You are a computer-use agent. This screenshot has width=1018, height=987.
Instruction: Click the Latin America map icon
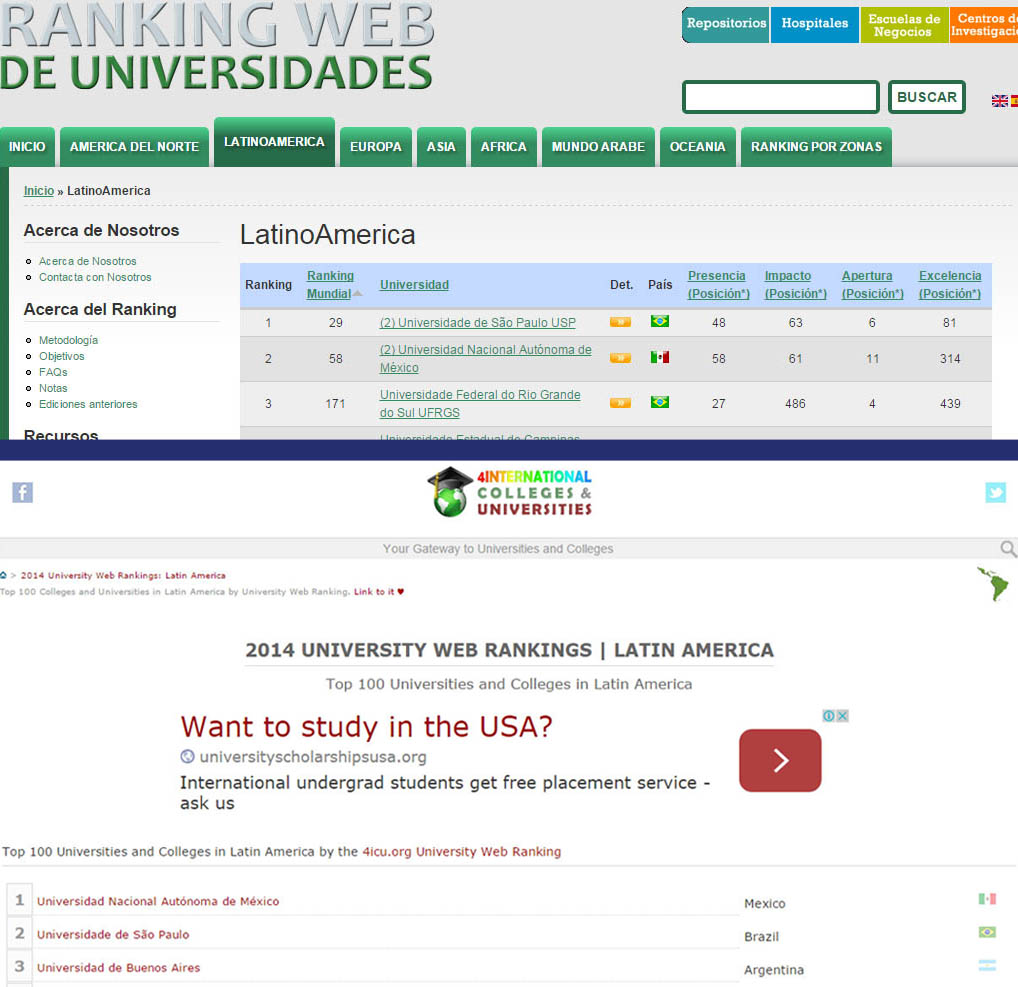[x=991, y=585]
